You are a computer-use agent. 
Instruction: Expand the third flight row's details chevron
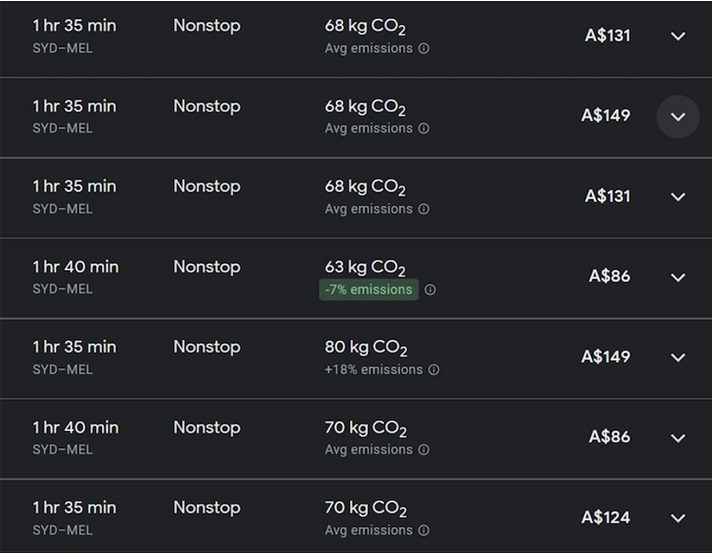(x=678, y=197)
